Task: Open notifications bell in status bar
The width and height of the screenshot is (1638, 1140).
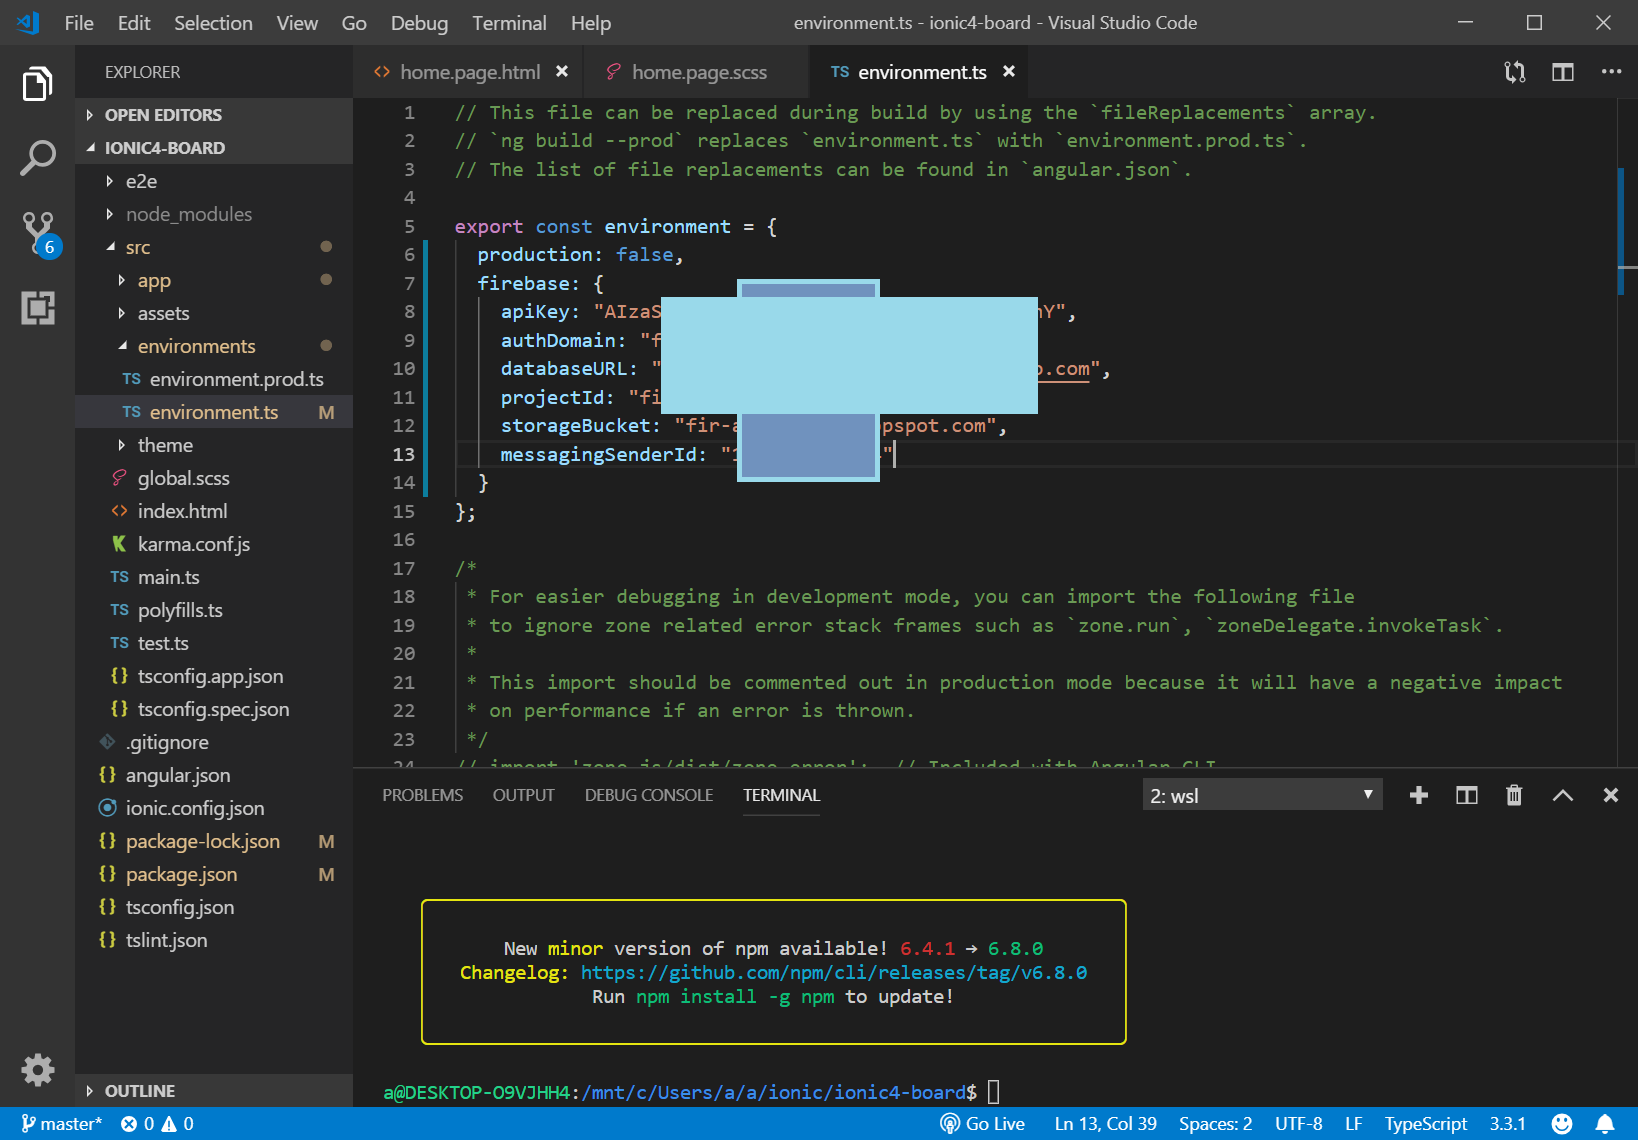Action: coord(1605,1124)
